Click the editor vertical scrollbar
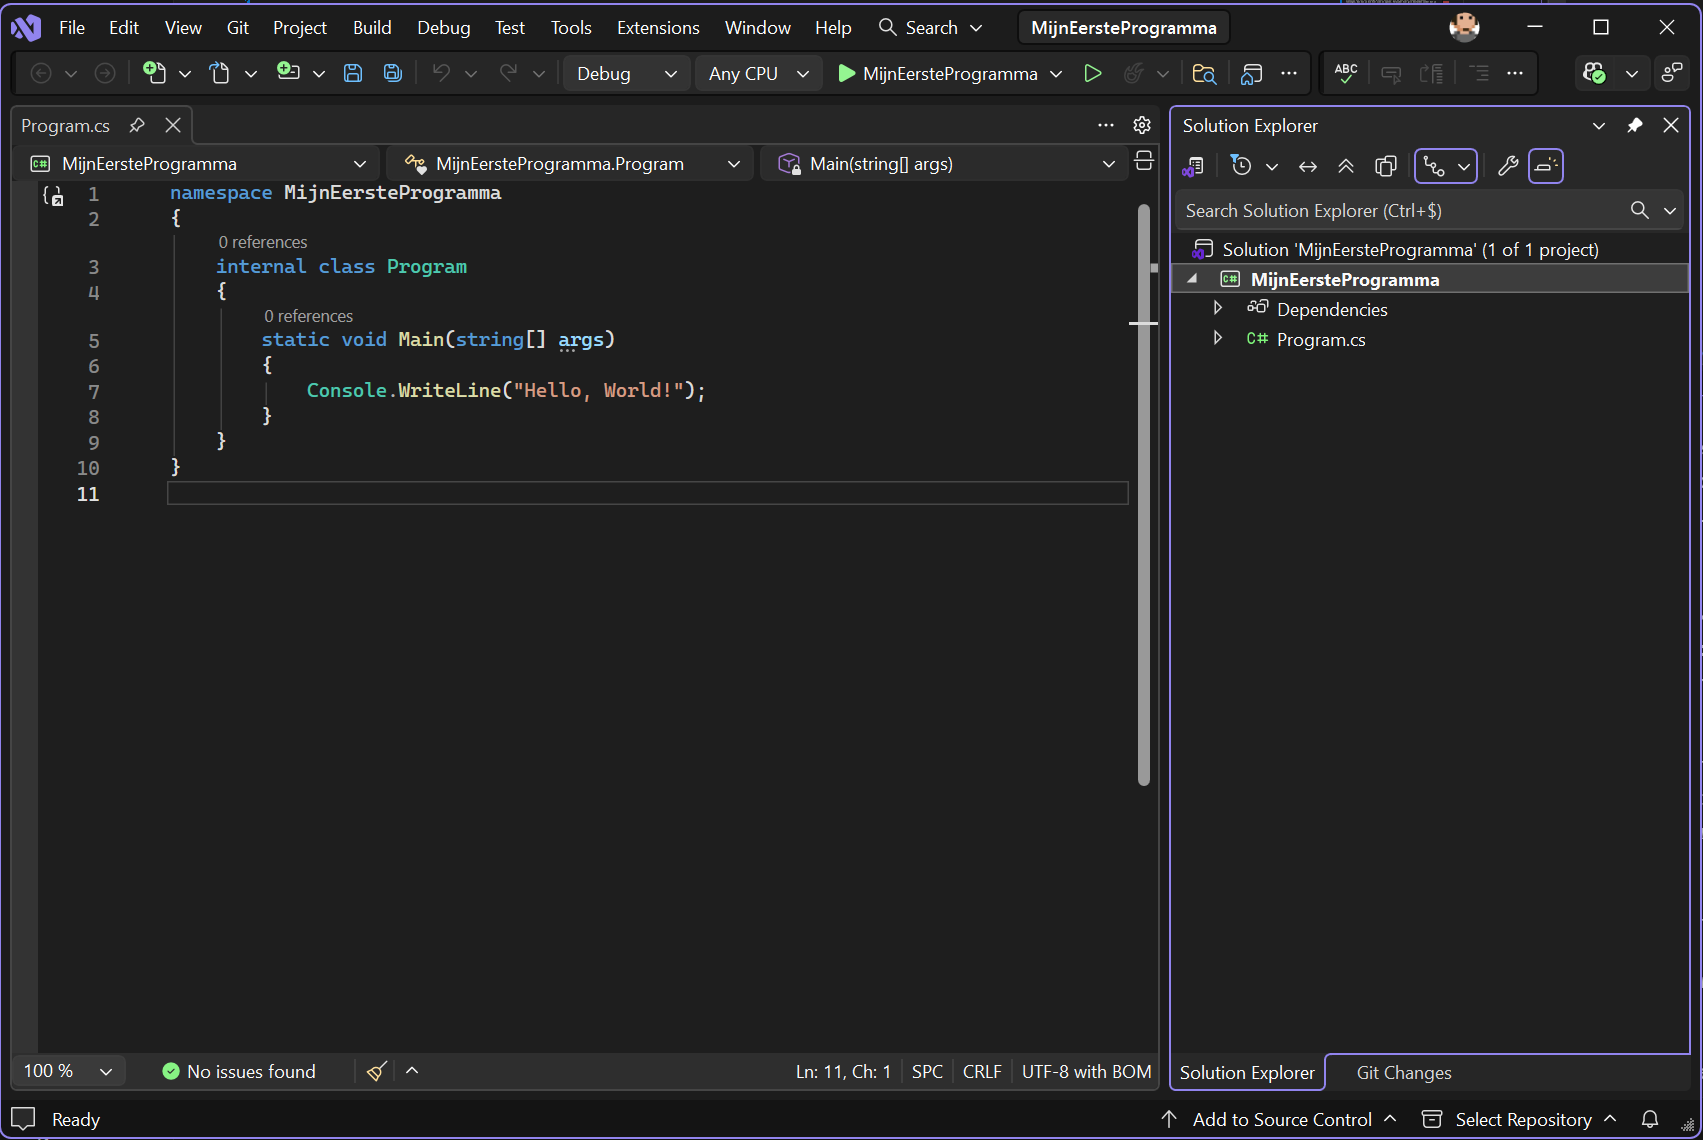 point(1144,500)
